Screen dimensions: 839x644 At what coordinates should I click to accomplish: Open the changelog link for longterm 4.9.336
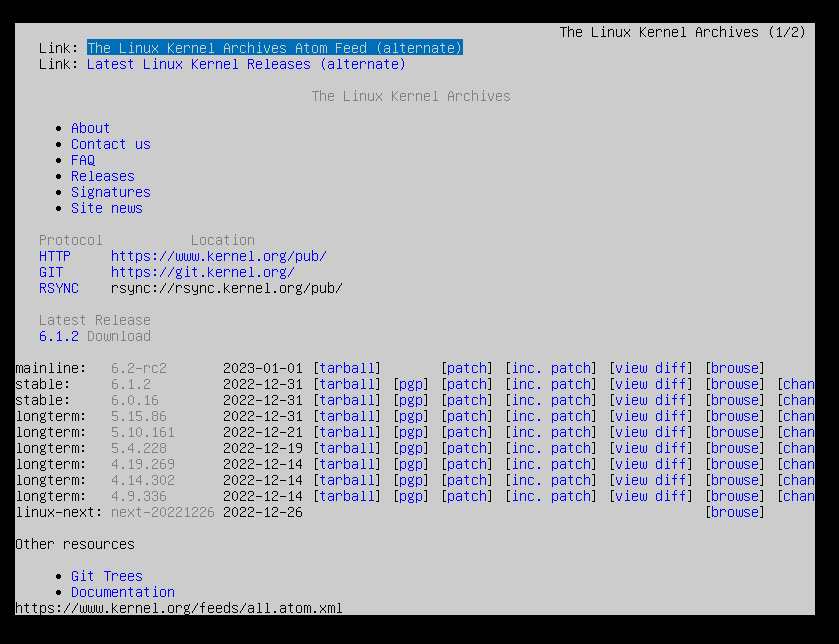tap(799, 497)
